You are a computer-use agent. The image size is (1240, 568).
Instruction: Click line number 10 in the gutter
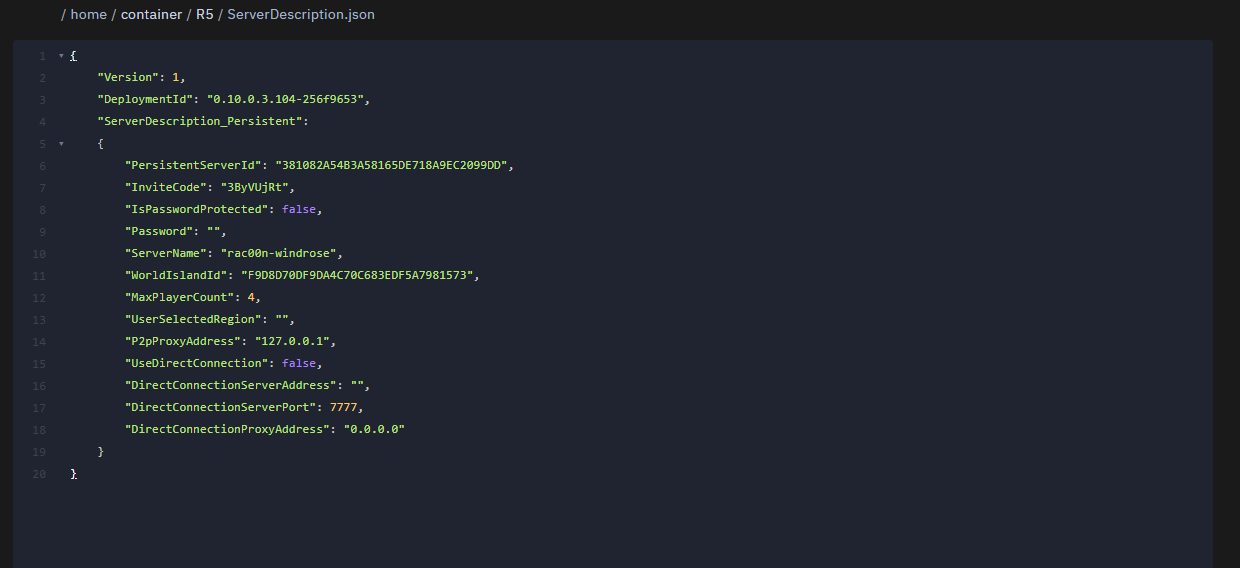point(40,254)
